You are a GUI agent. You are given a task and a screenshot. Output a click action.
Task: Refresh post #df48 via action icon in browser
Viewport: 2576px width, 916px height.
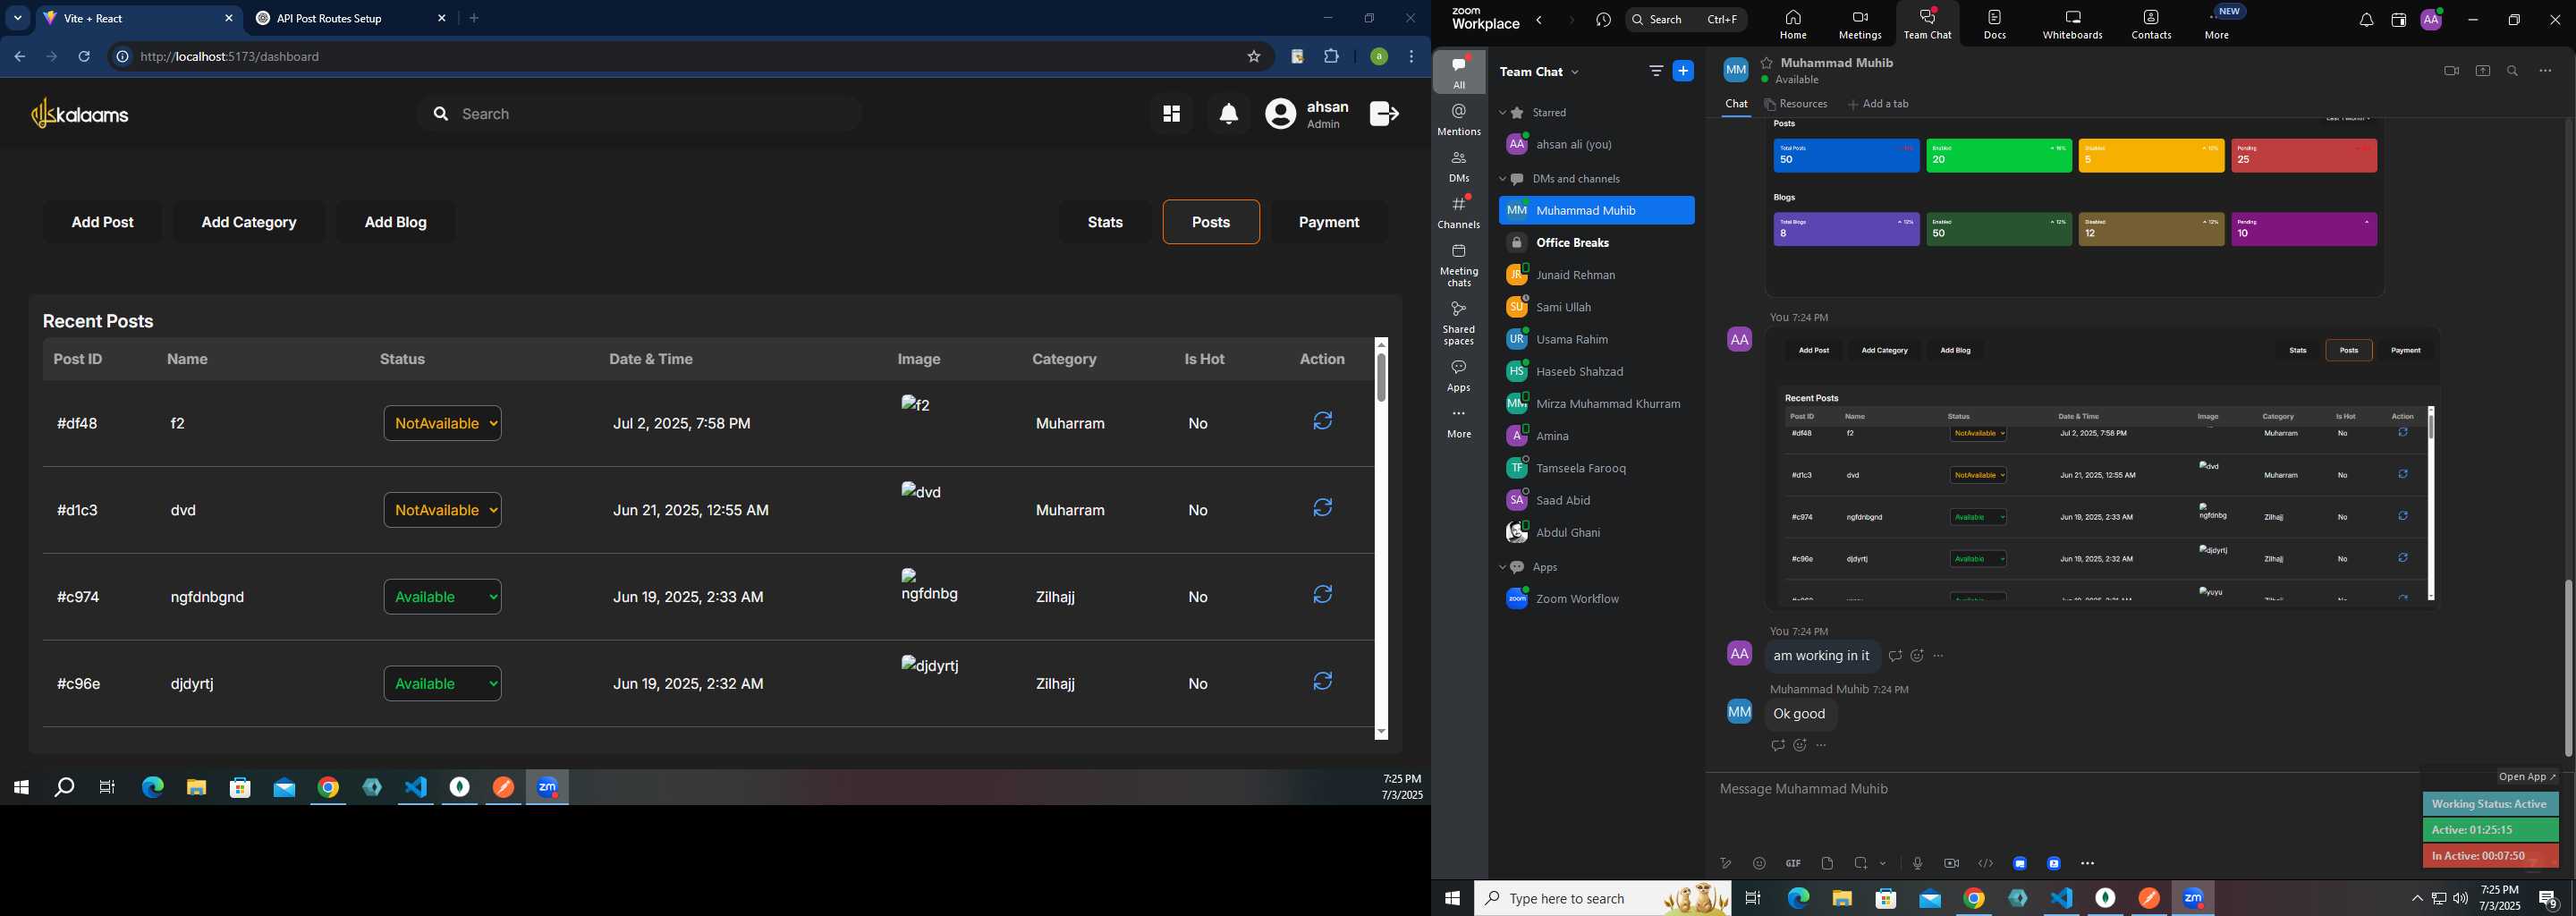tap(1322, 421)
